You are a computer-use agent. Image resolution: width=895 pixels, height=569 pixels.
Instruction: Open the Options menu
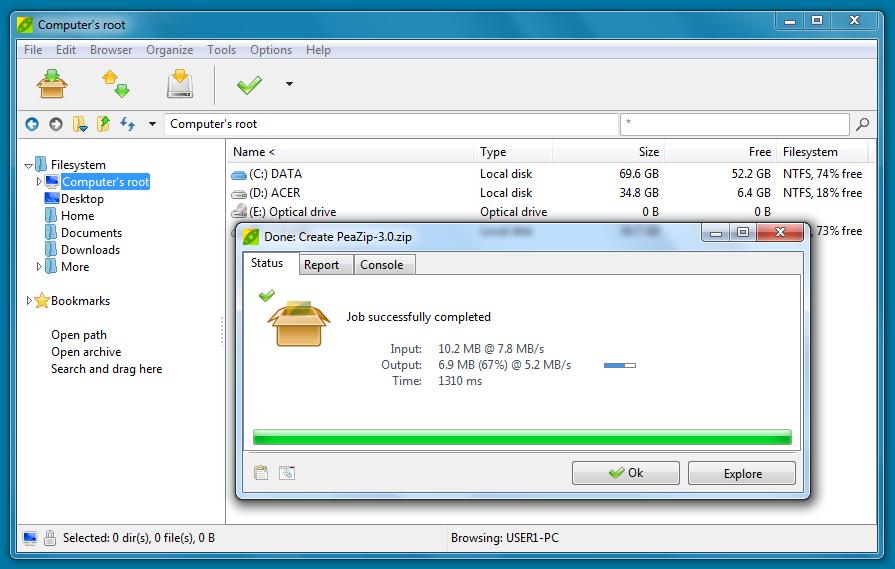271,50
